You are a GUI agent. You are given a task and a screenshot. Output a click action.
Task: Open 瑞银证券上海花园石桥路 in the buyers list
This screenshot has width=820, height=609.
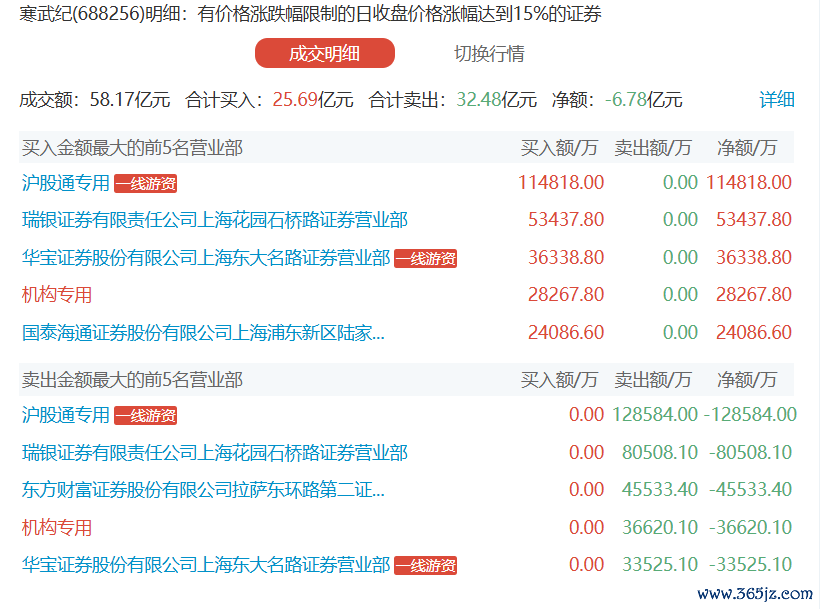(x=214, y=220)
